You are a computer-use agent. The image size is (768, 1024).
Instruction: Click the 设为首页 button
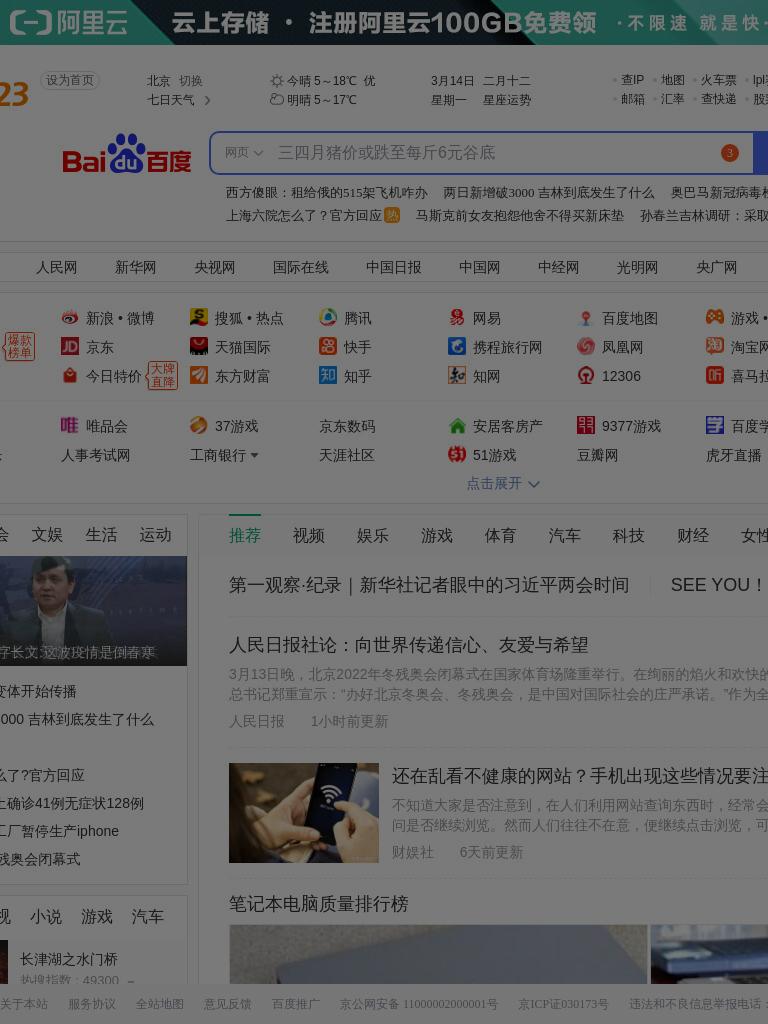click(x=70, y=80)
